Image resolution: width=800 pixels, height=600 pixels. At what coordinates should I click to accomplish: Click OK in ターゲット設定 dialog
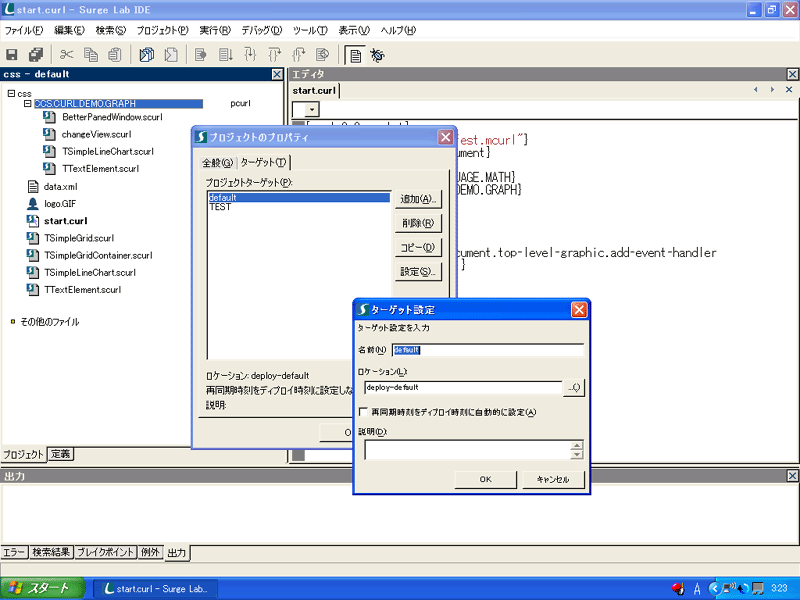point(485,479)
